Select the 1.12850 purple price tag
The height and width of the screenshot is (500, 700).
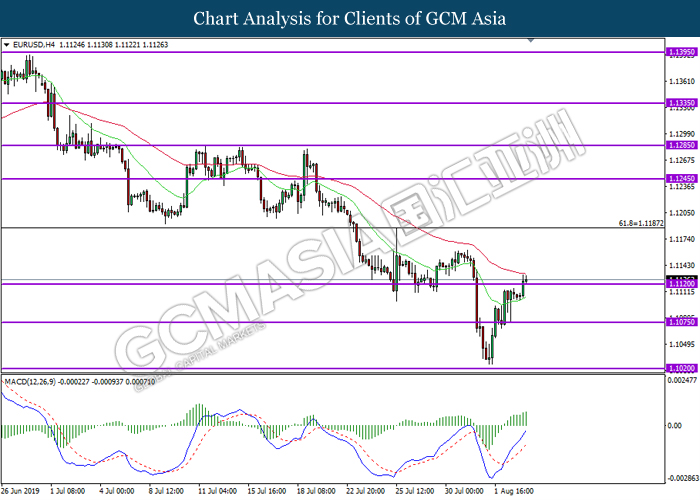click(680, 146)
